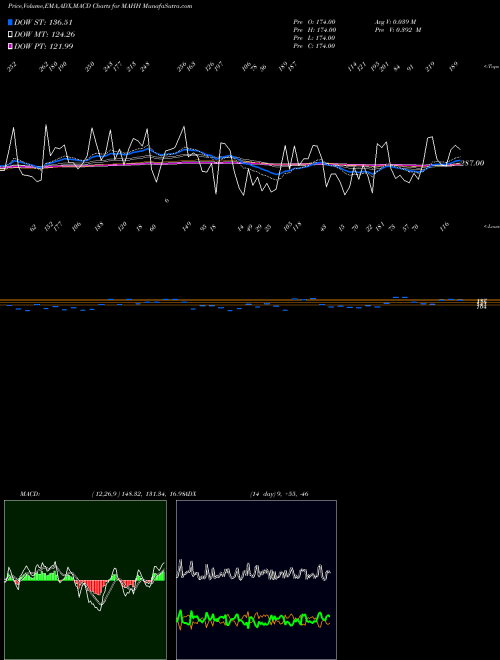The height and width of the screenshot is (660, 500).
Task: Open the MACD histogram panel
Action: [85, 580]
